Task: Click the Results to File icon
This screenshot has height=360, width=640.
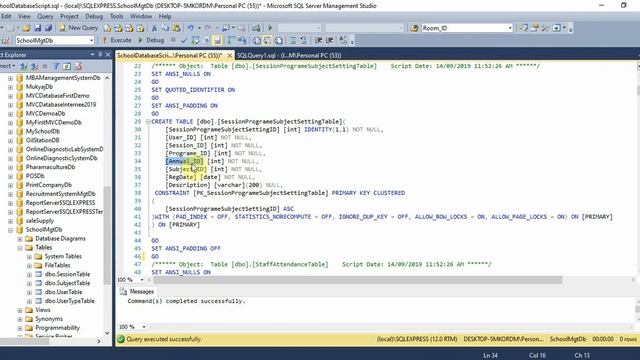Action: [x=279, y=40]
